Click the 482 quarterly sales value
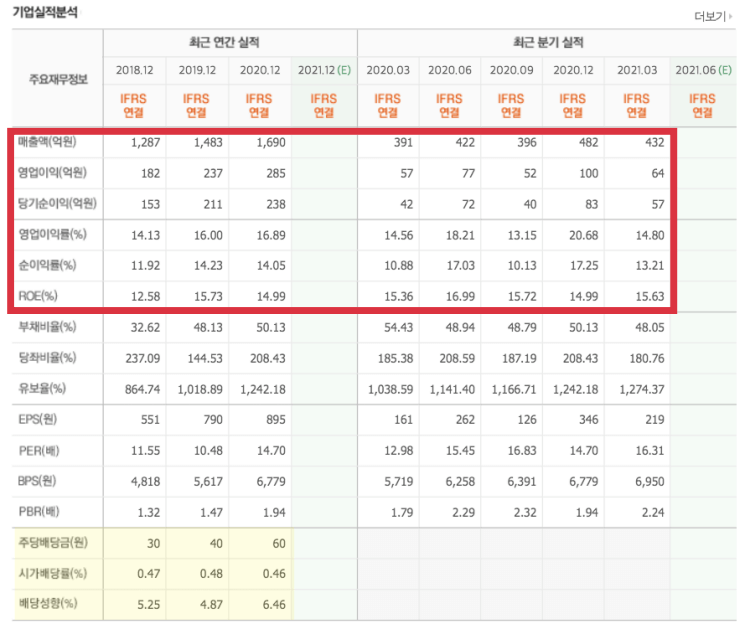750x629 pixels. click(x=588, y=143)
